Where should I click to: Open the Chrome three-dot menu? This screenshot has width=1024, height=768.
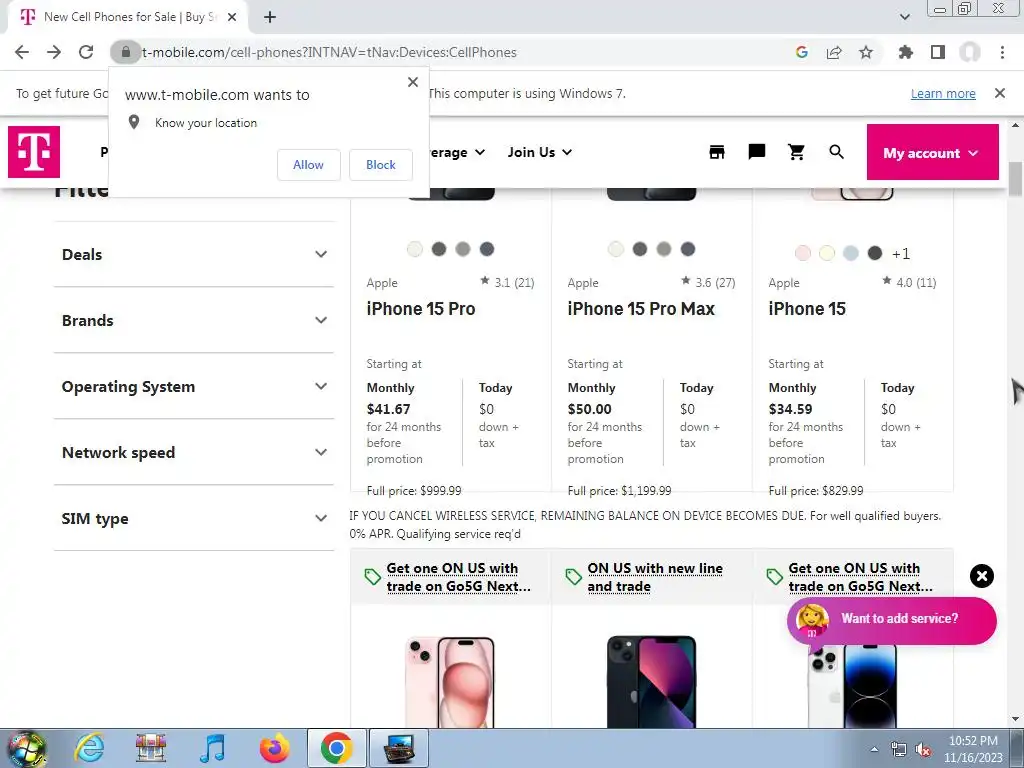(1002, 52)
